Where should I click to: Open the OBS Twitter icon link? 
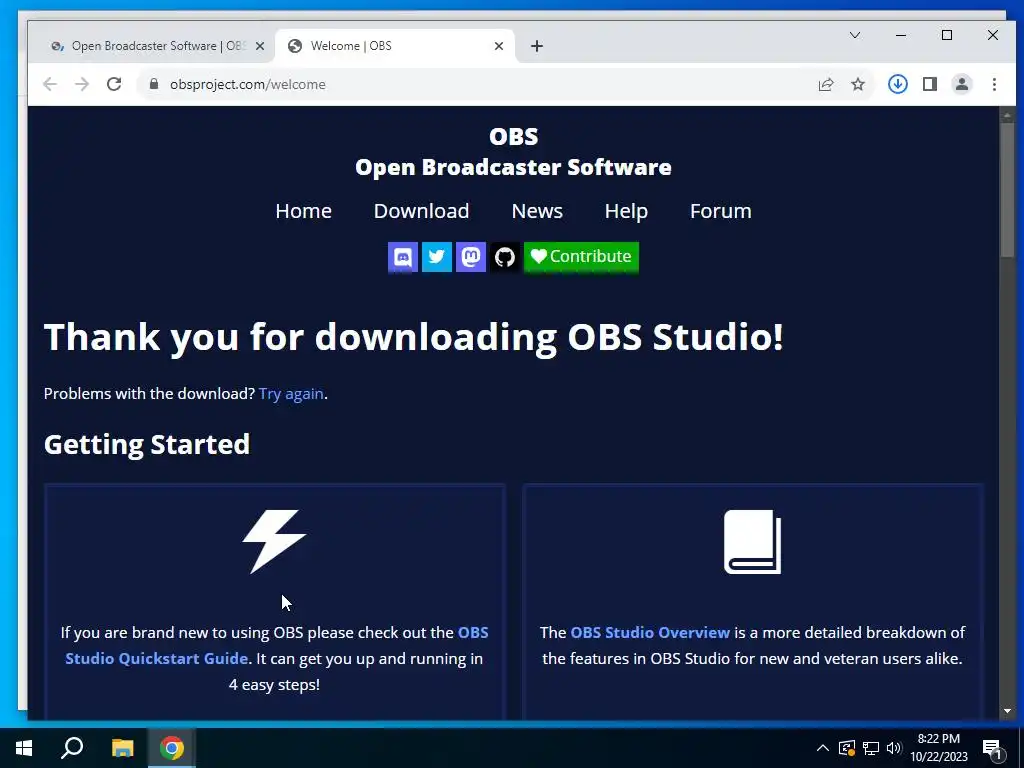tap(436, 257)
